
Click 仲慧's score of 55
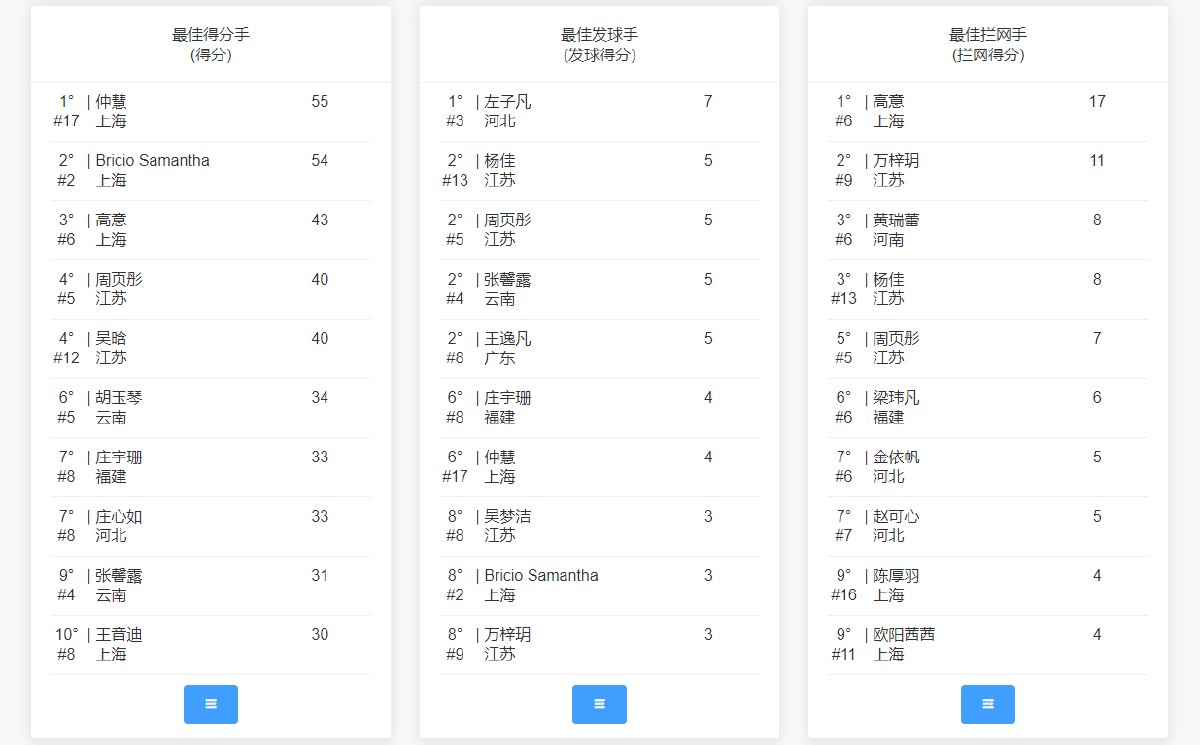point(320,102)
